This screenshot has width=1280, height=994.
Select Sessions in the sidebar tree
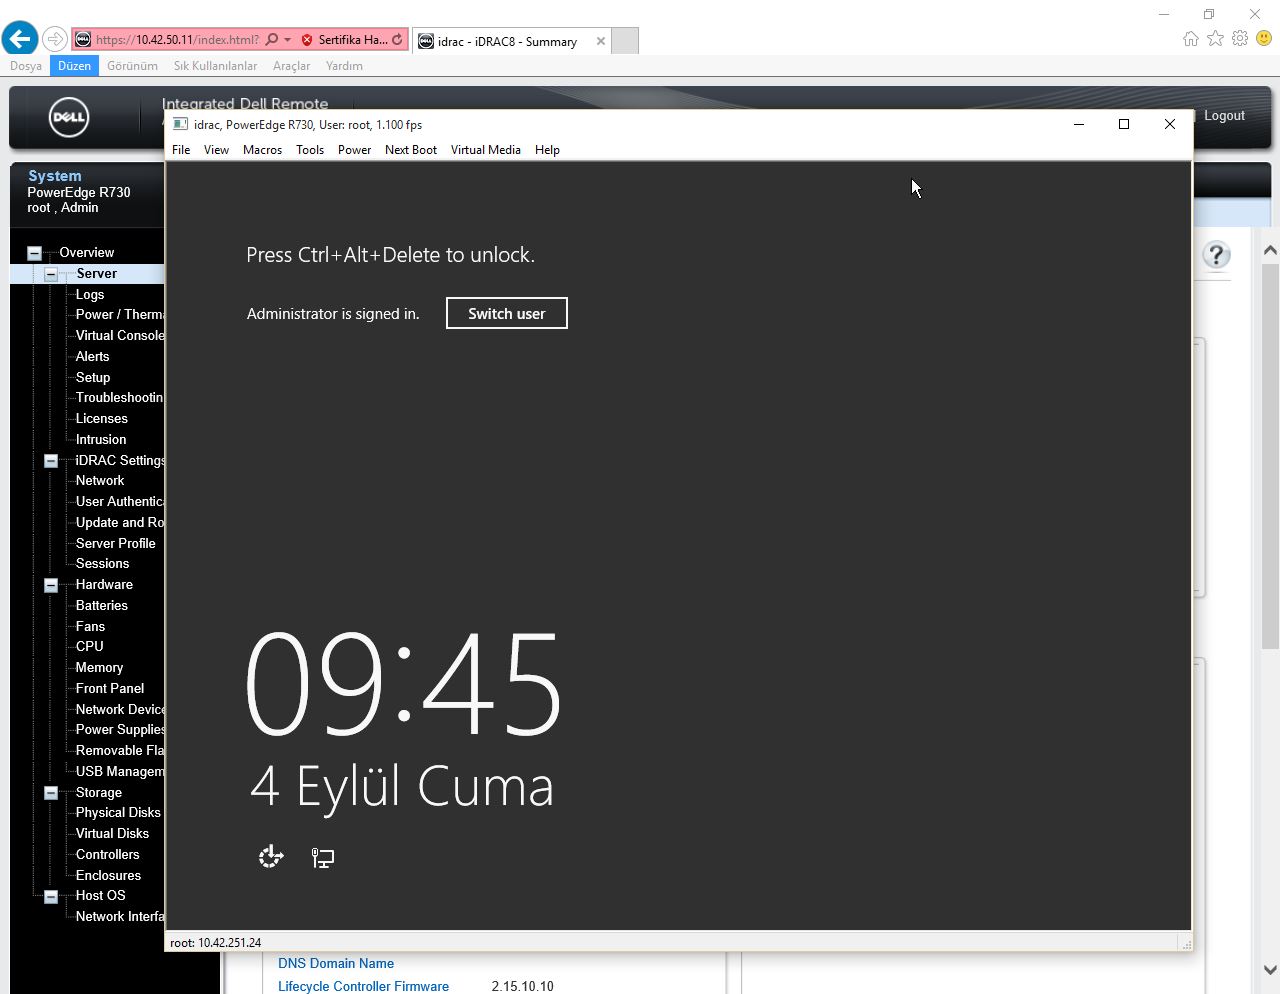tap(103, 564)
